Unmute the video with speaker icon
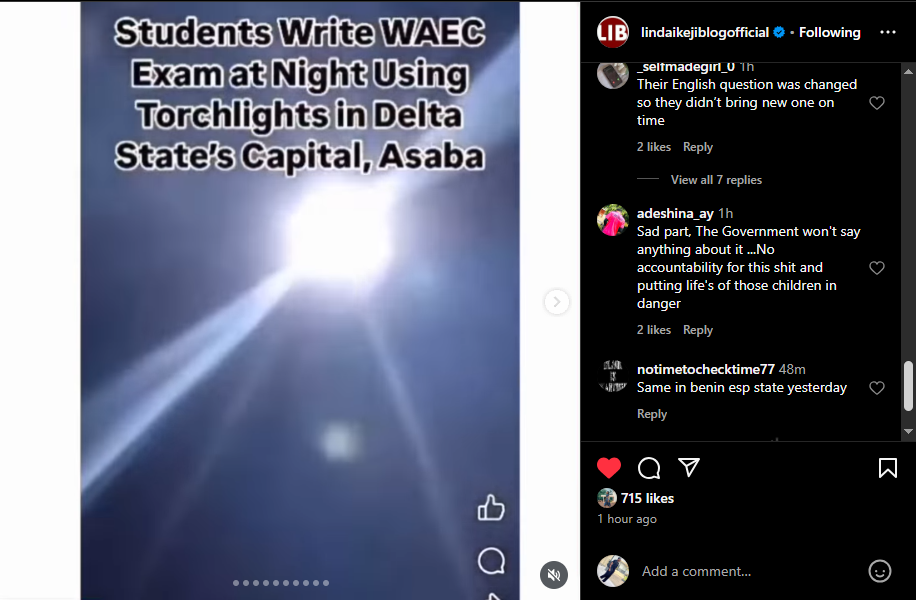Image resolution: width=916 pixels, height=600 pixels. [x=554, y=575]
